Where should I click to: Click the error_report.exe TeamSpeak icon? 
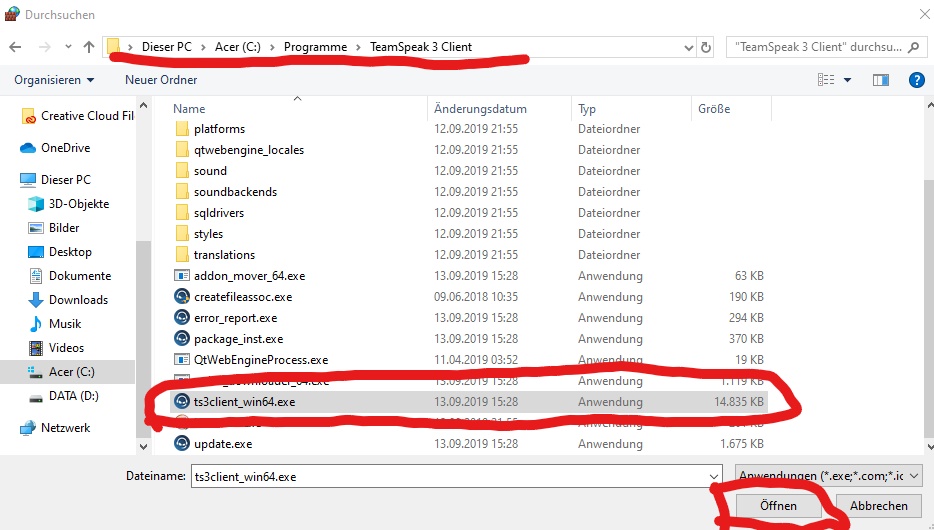(x=182, y=317)
